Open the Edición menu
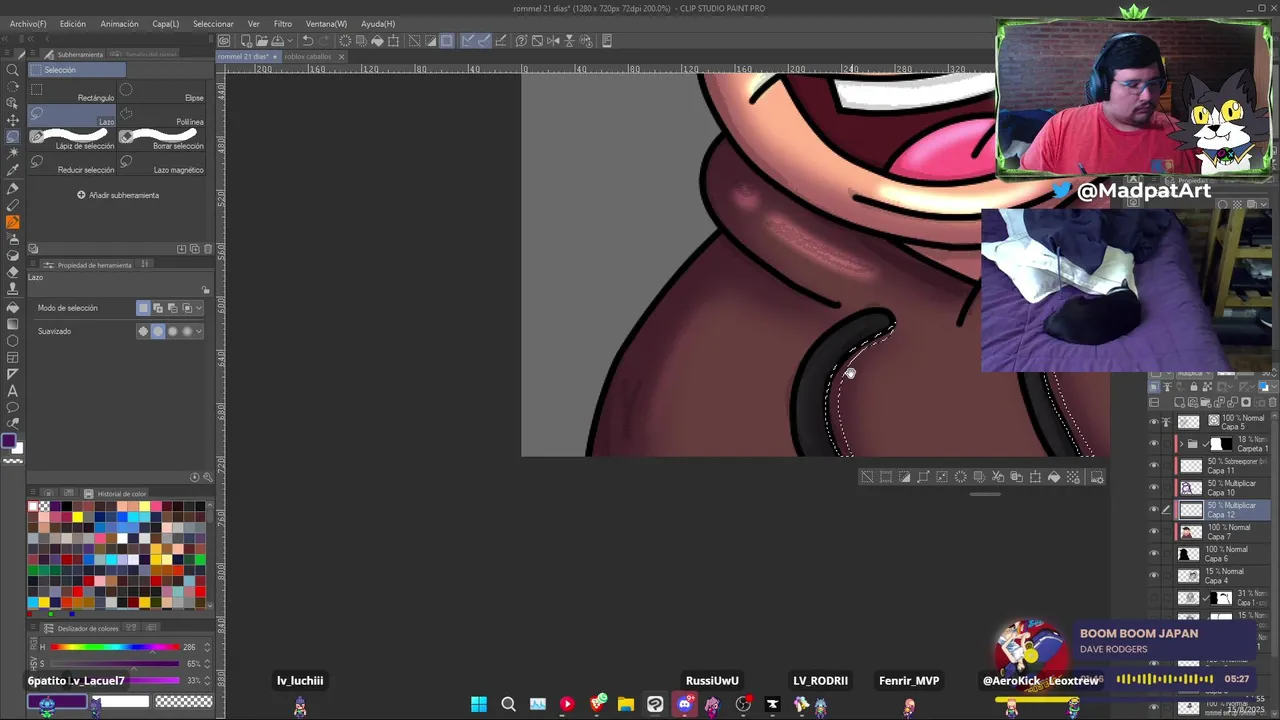The image size is (1280, 720). point(72,23)
